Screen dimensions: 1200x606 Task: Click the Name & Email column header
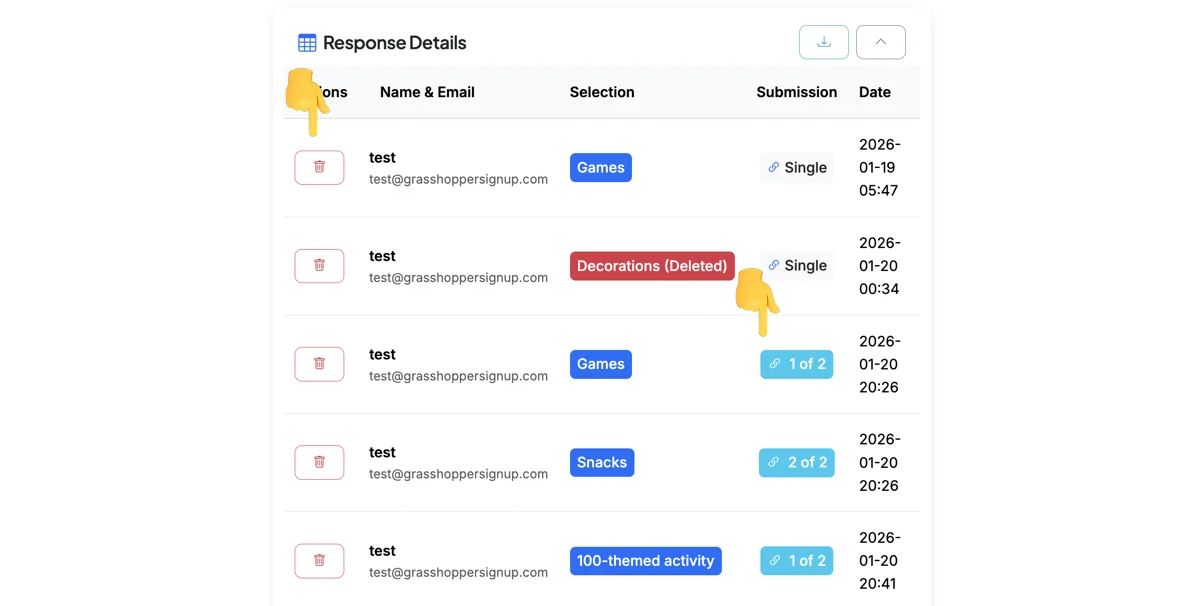pos(427,92)
